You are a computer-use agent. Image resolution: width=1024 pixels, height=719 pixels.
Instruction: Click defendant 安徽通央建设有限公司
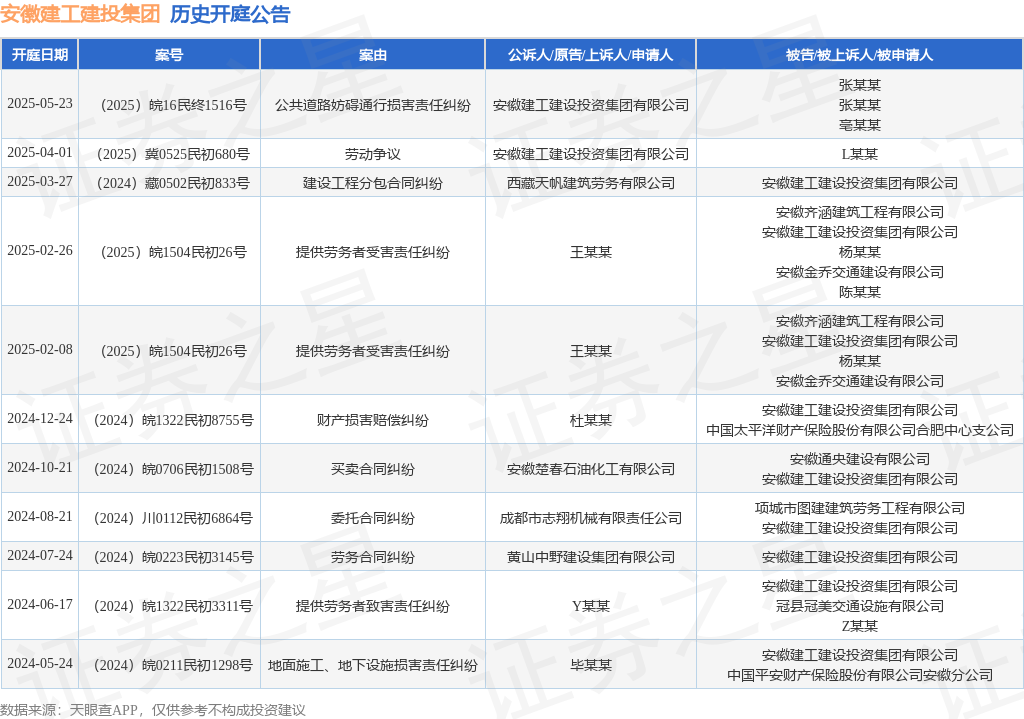859,459
